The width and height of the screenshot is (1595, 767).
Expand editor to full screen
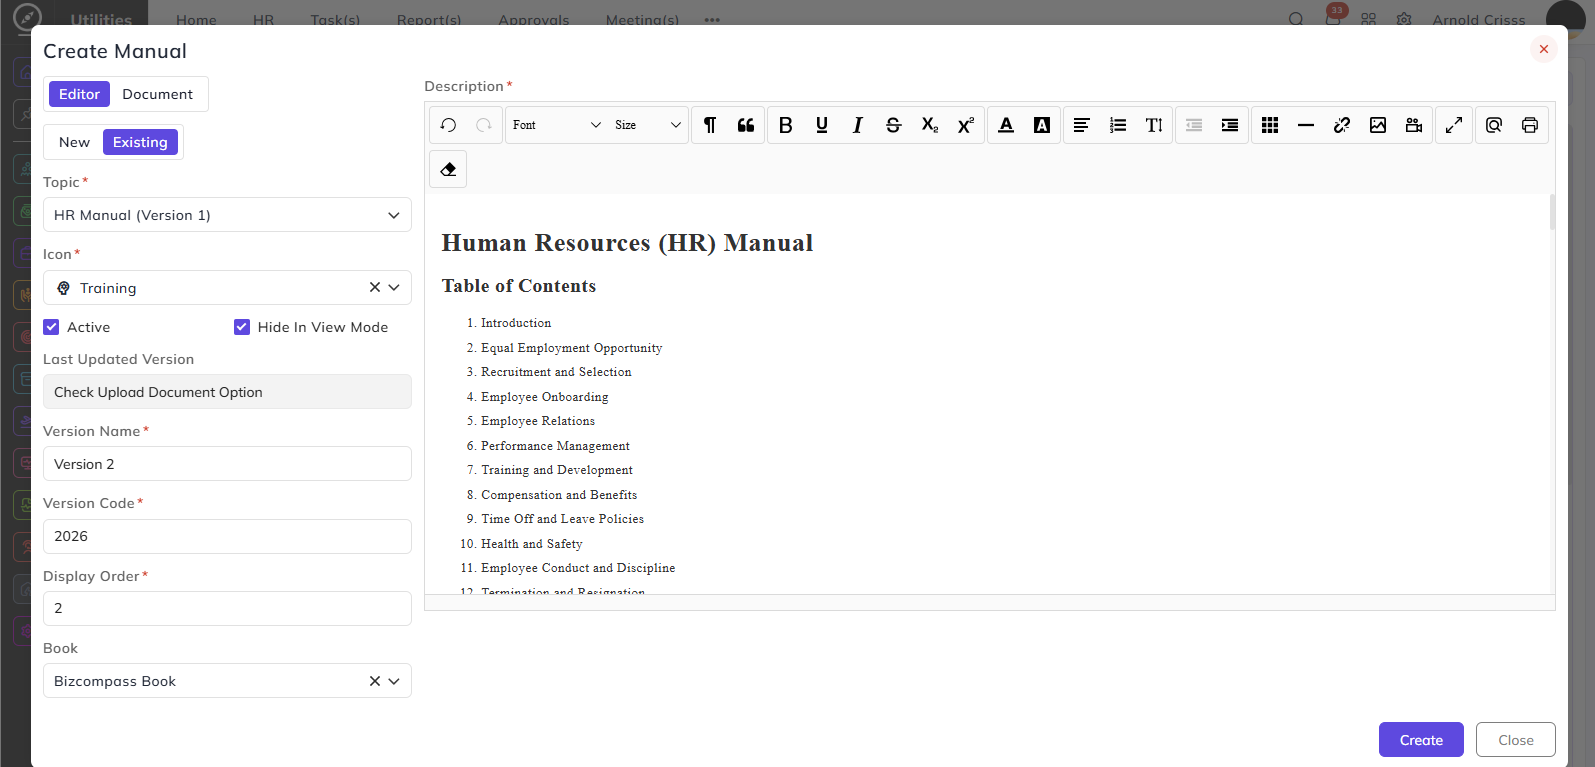point(1454,125)
